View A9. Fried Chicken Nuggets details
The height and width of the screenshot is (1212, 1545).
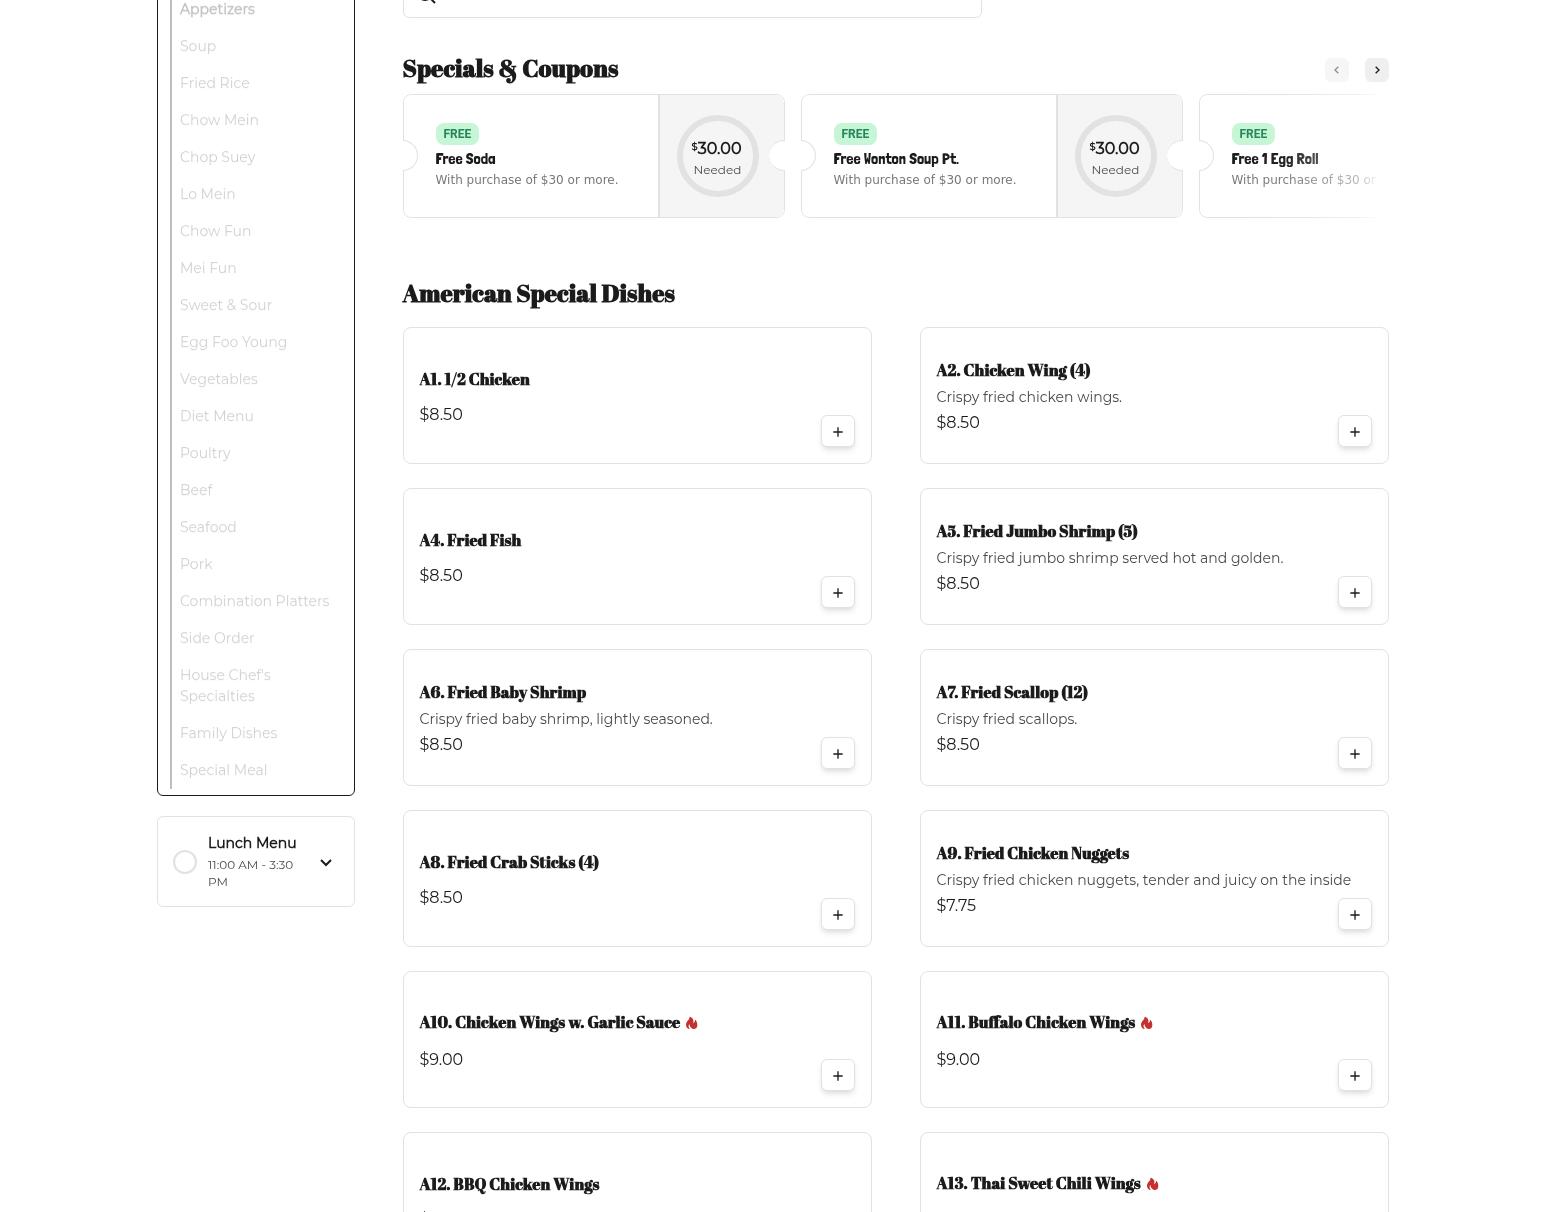click(x=1032, y=854)
